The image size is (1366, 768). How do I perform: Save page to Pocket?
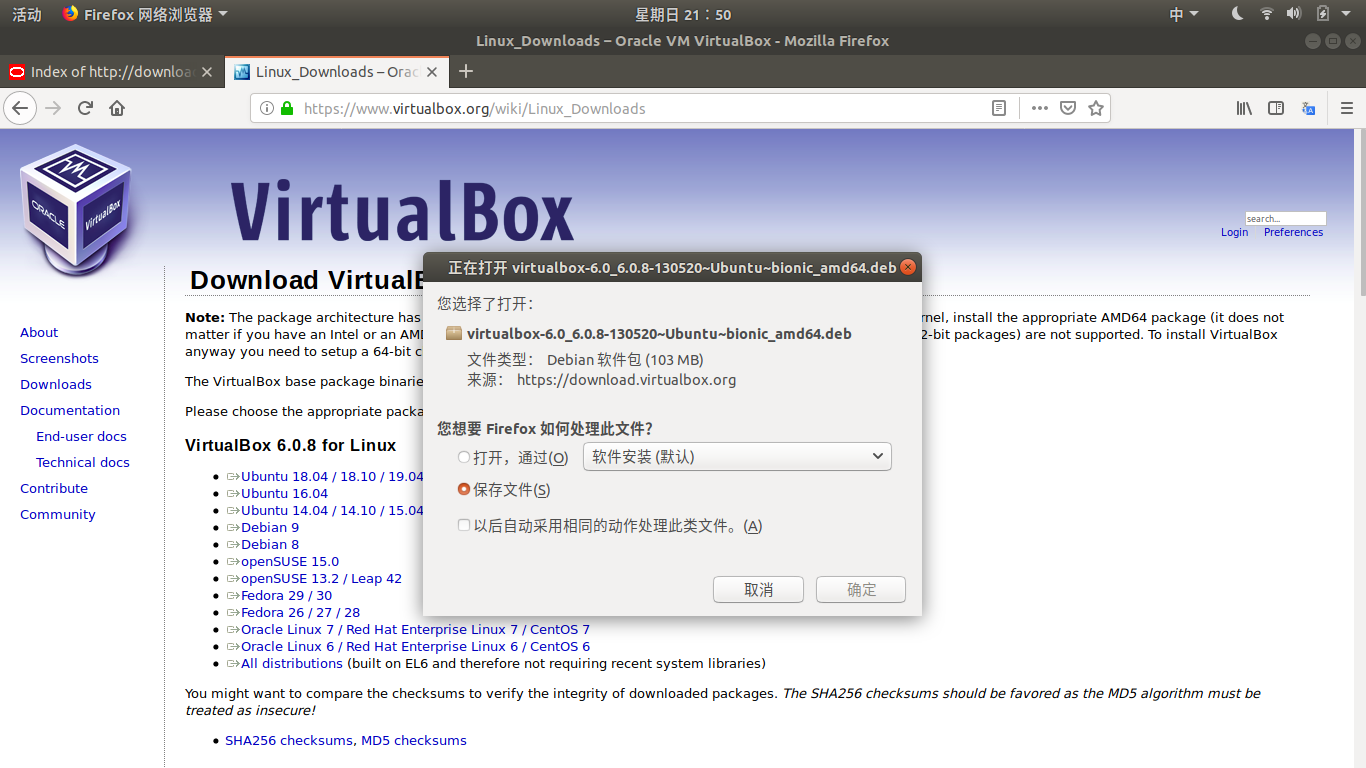[x=1068, y=108]
